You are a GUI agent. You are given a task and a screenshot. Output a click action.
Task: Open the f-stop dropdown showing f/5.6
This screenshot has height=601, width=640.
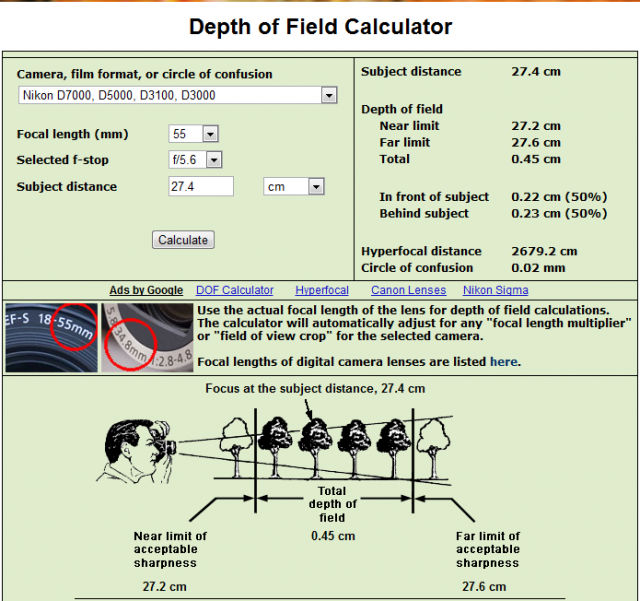click(x=196, y=160)
